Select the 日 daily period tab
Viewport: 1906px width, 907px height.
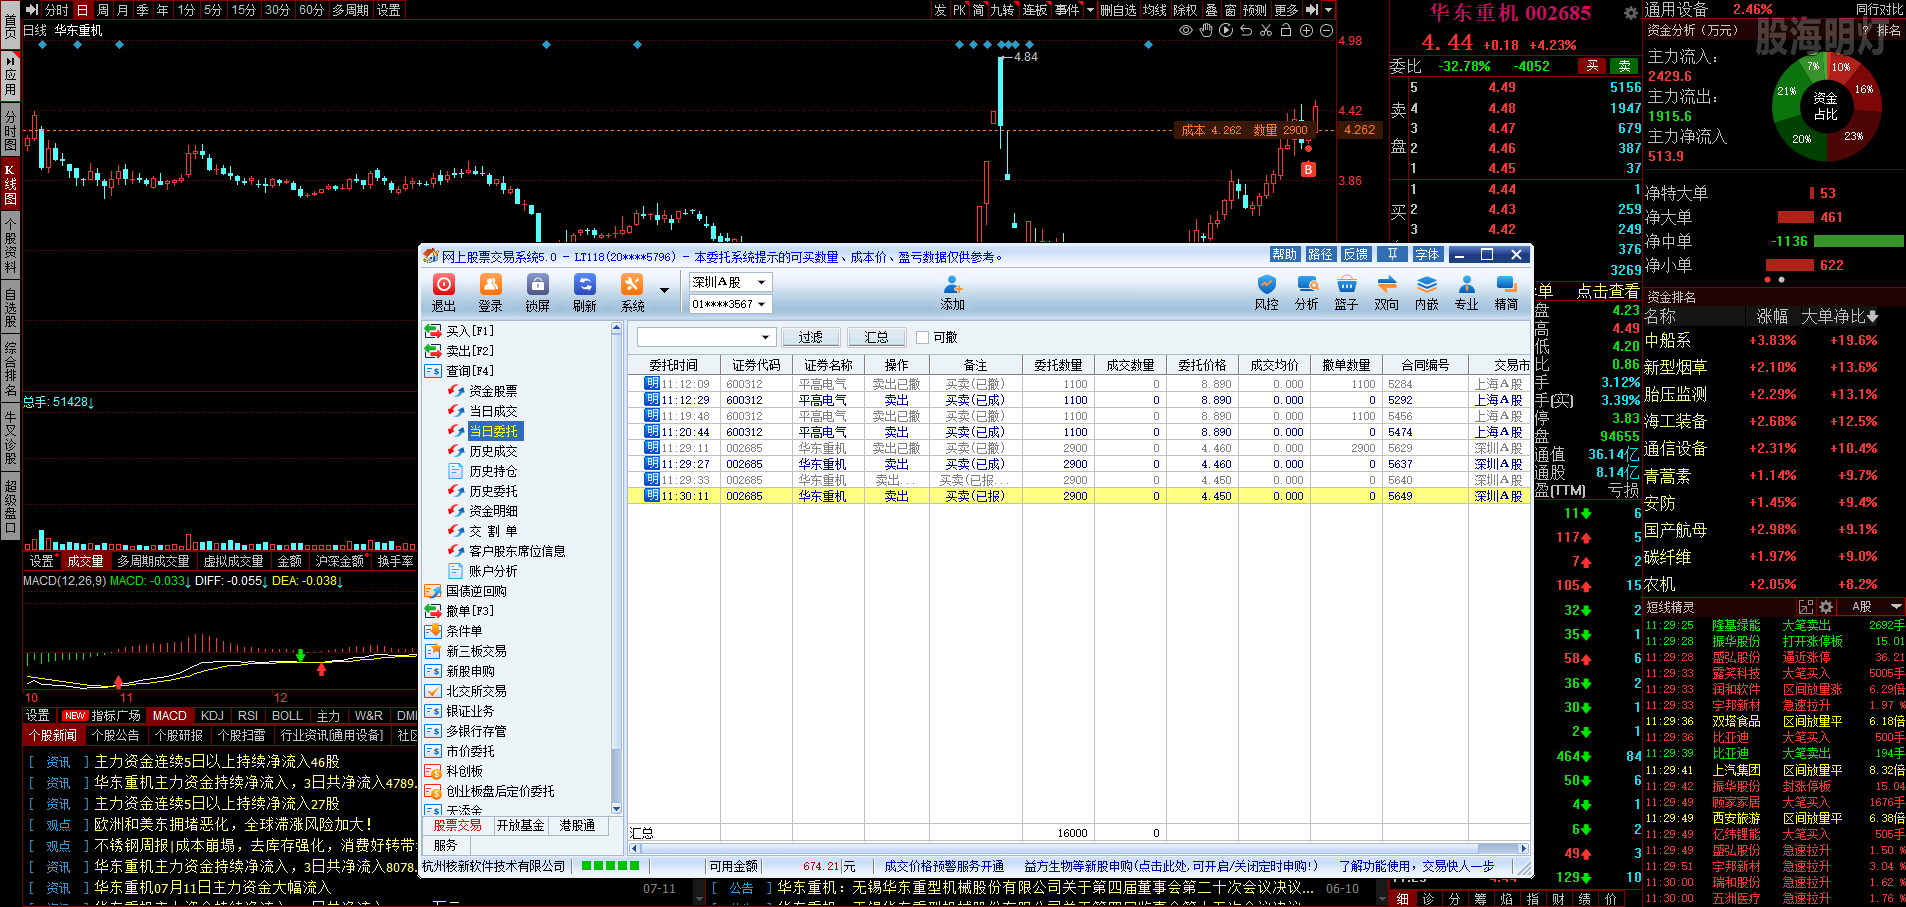pyautogui.click(x=83, y=10)
